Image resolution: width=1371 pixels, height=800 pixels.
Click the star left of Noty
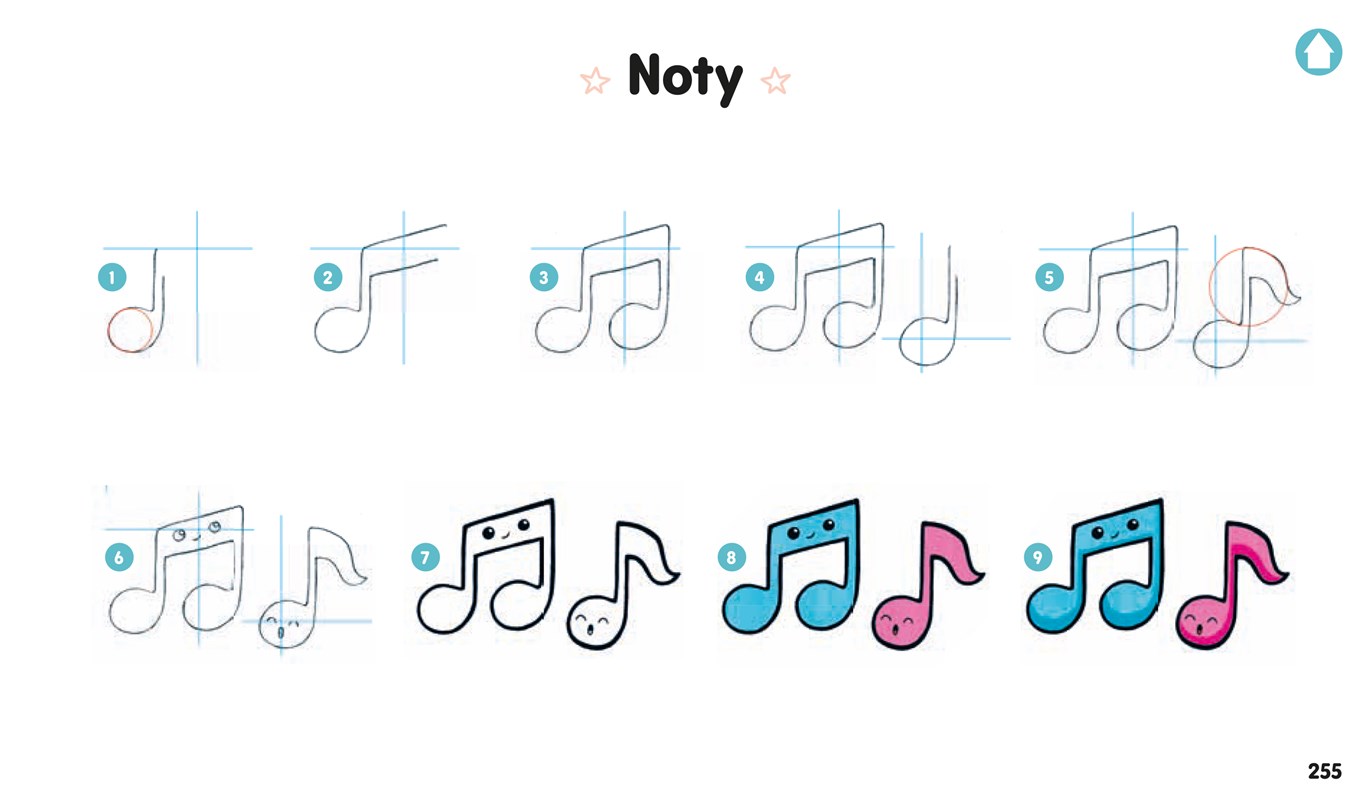click(x=595, y=81)
